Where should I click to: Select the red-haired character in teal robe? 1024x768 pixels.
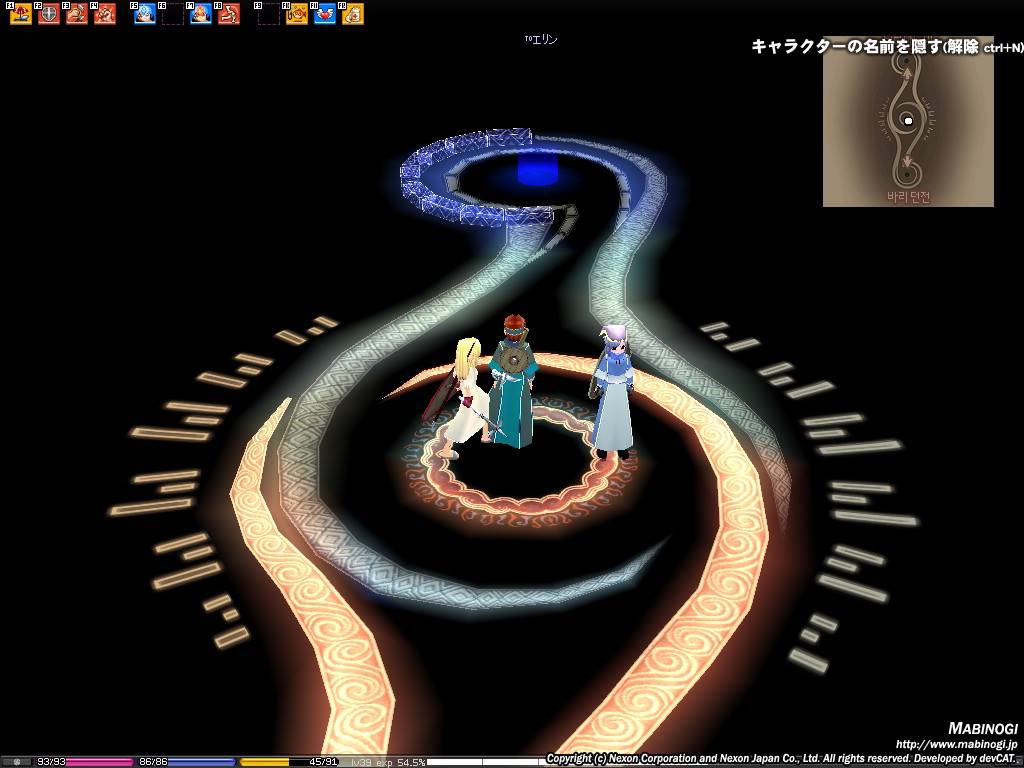click(x=514, y=381)
